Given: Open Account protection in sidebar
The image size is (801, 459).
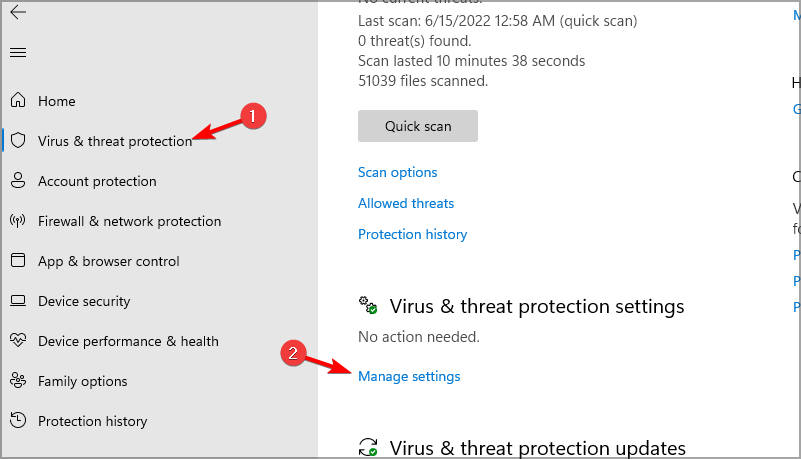Looking at the screenshot, I should pyautogui.click(x=97, y=181).
